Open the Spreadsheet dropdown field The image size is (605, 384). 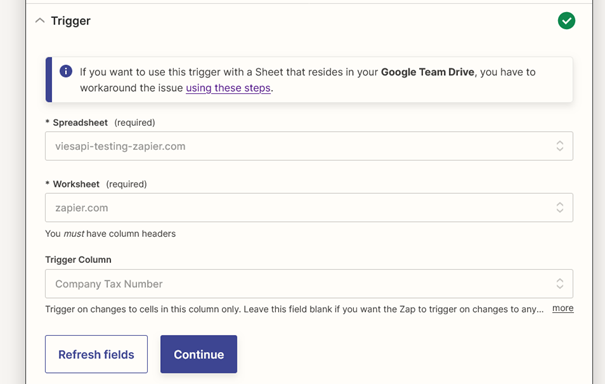click(x=309, y=146)
